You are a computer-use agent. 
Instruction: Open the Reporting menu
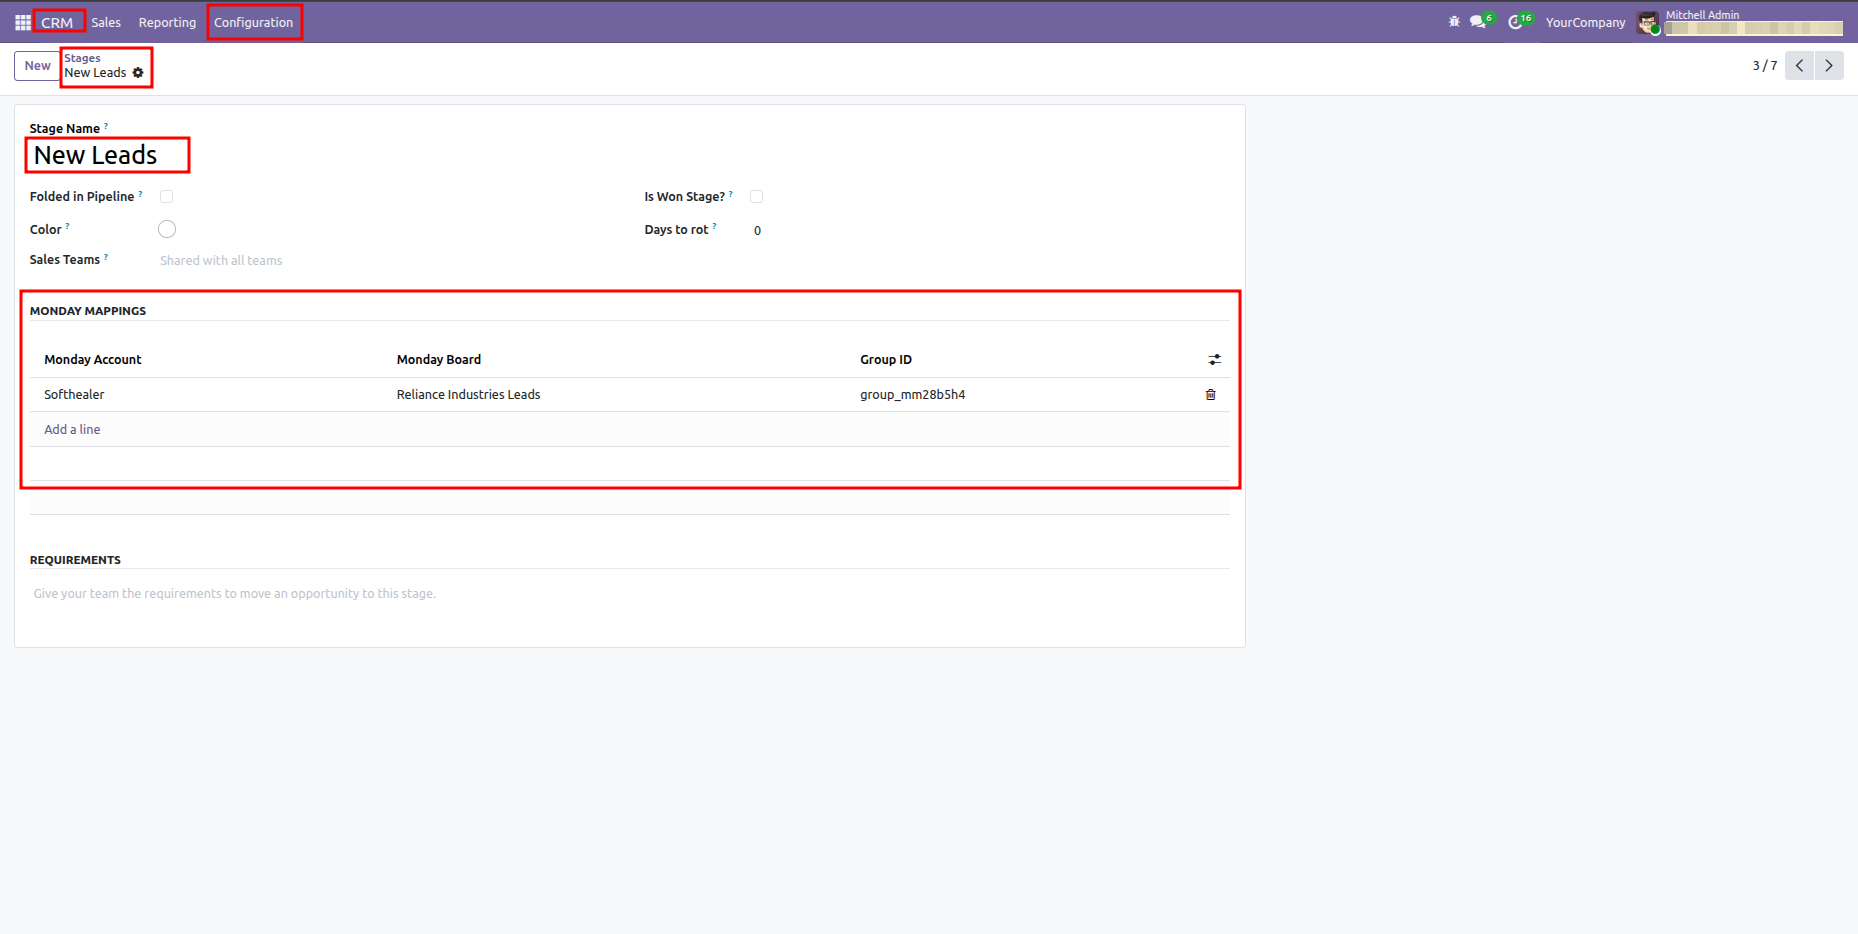point(167,22)
